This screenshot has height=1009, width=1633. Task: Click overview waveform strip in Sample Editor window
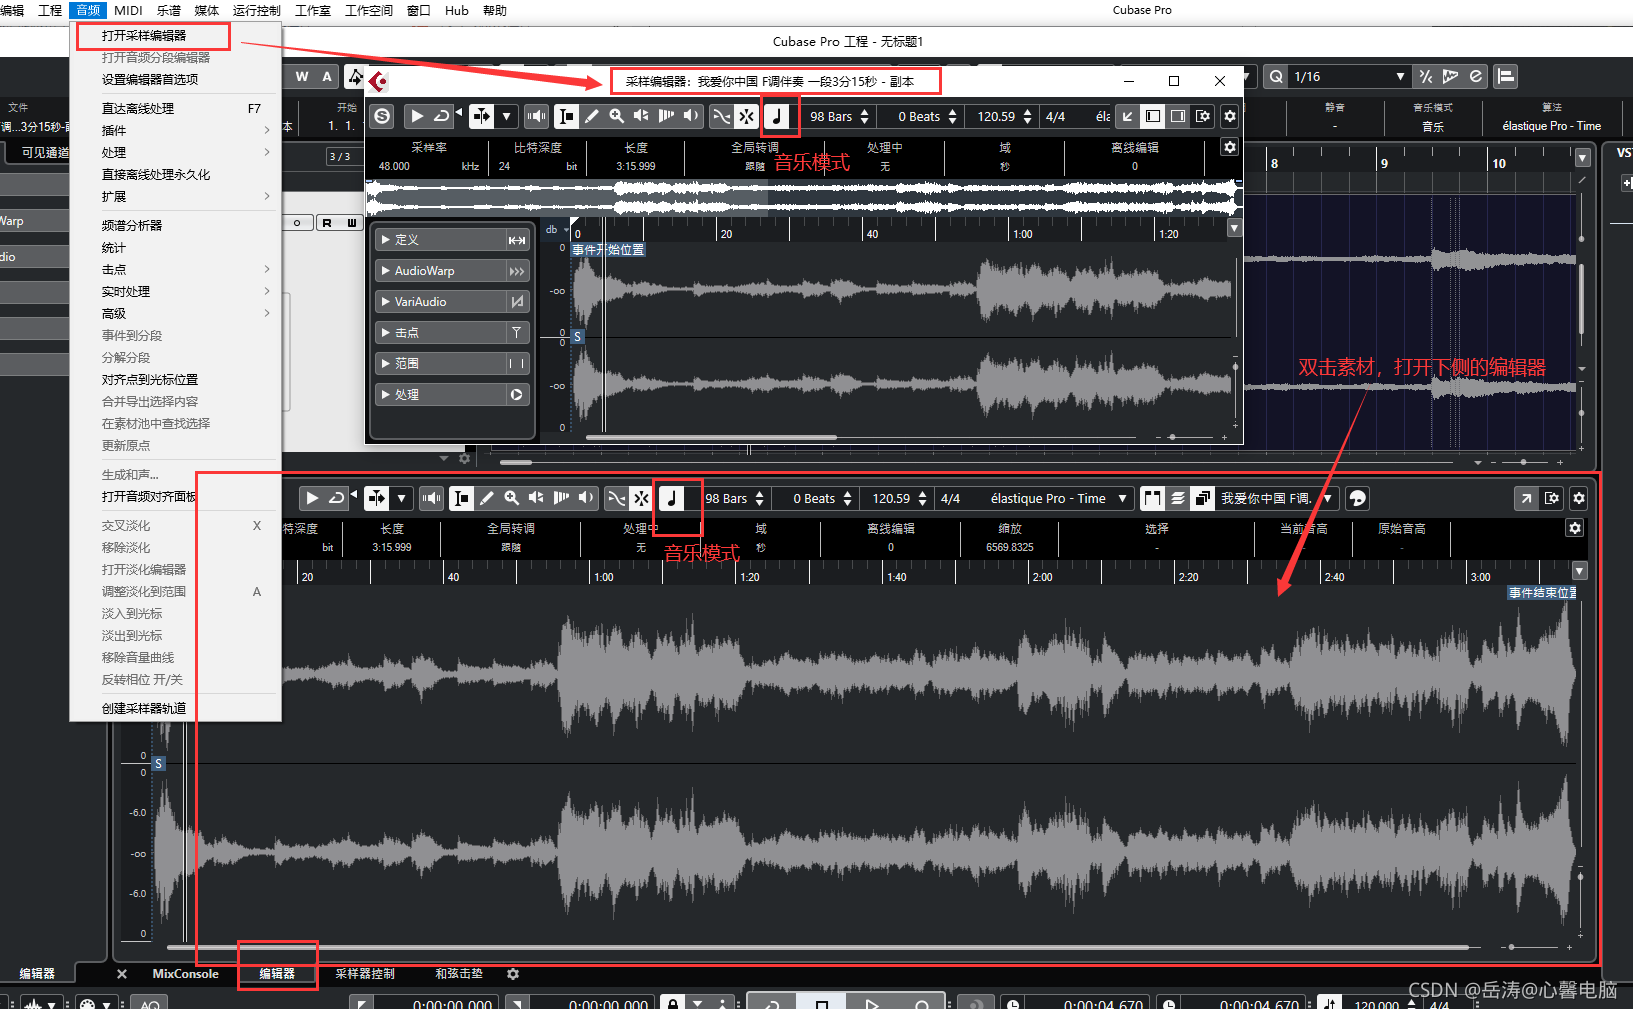click(x=802, y=197)
